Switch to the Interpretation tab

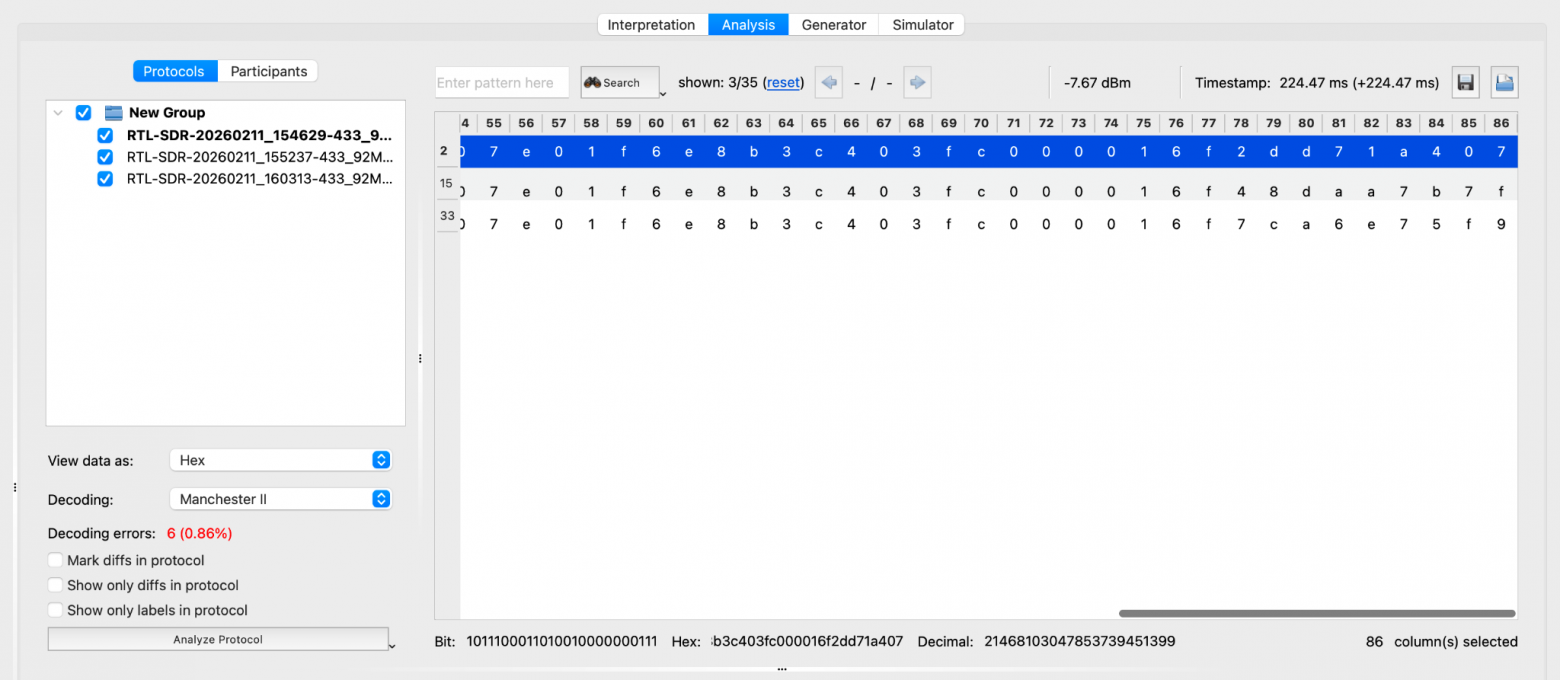pos(651,25)
